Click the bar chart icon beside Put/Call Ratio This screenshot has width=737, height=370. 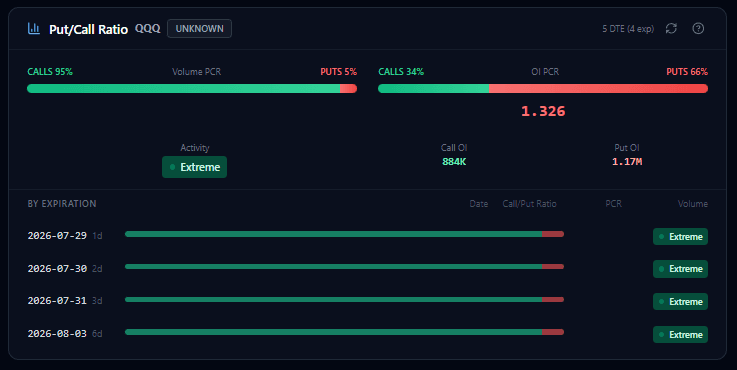(33, 29)
